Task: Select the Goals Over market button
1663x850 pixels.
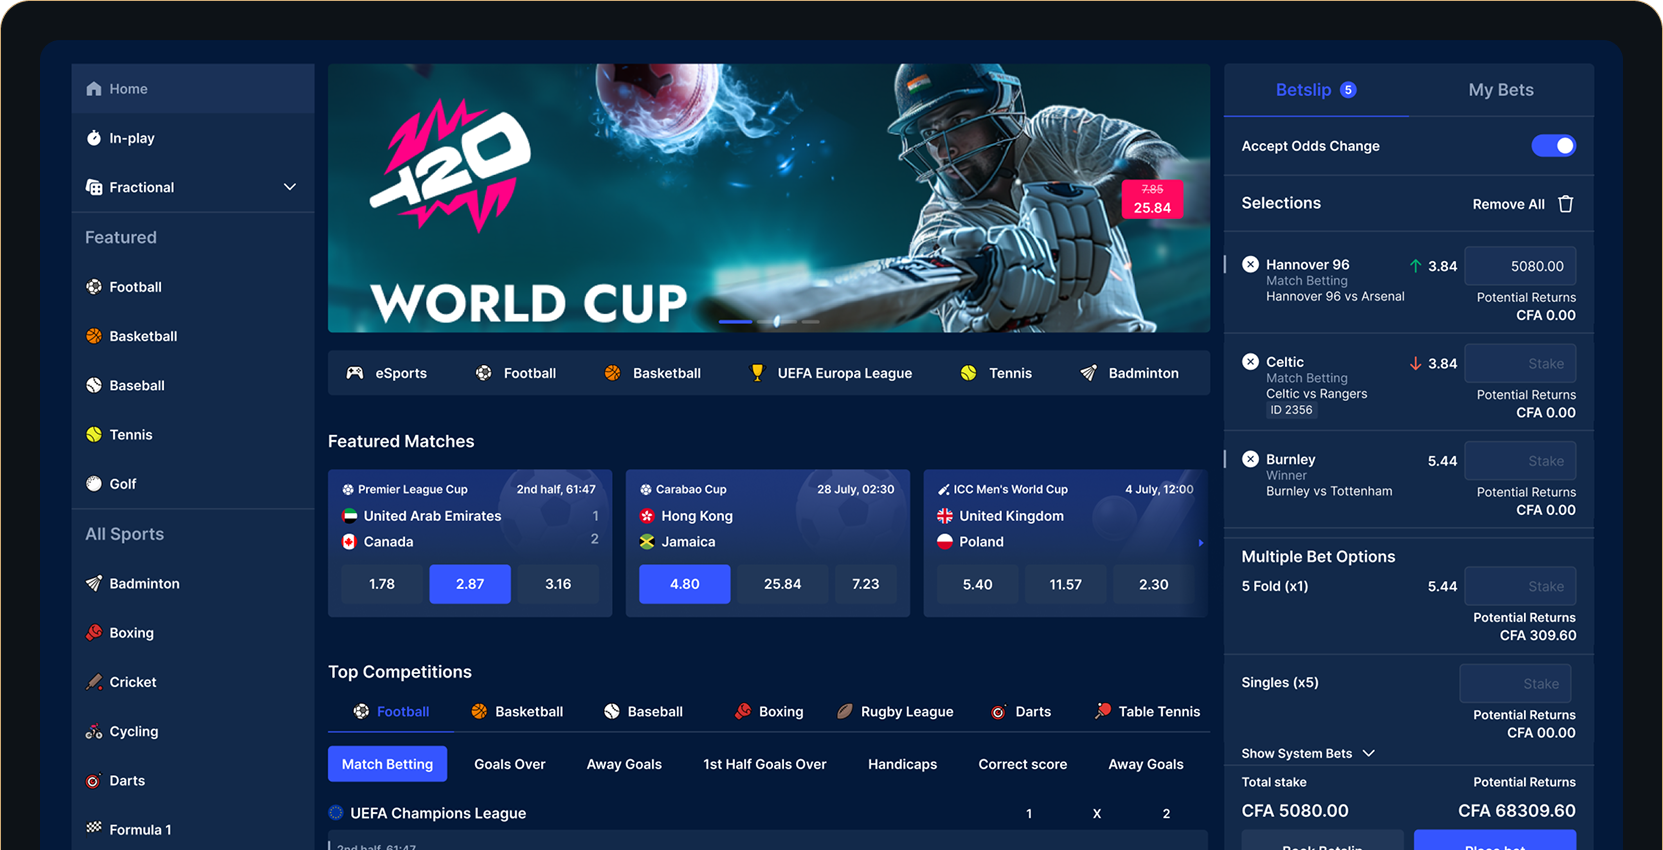Action: [510, 764]
